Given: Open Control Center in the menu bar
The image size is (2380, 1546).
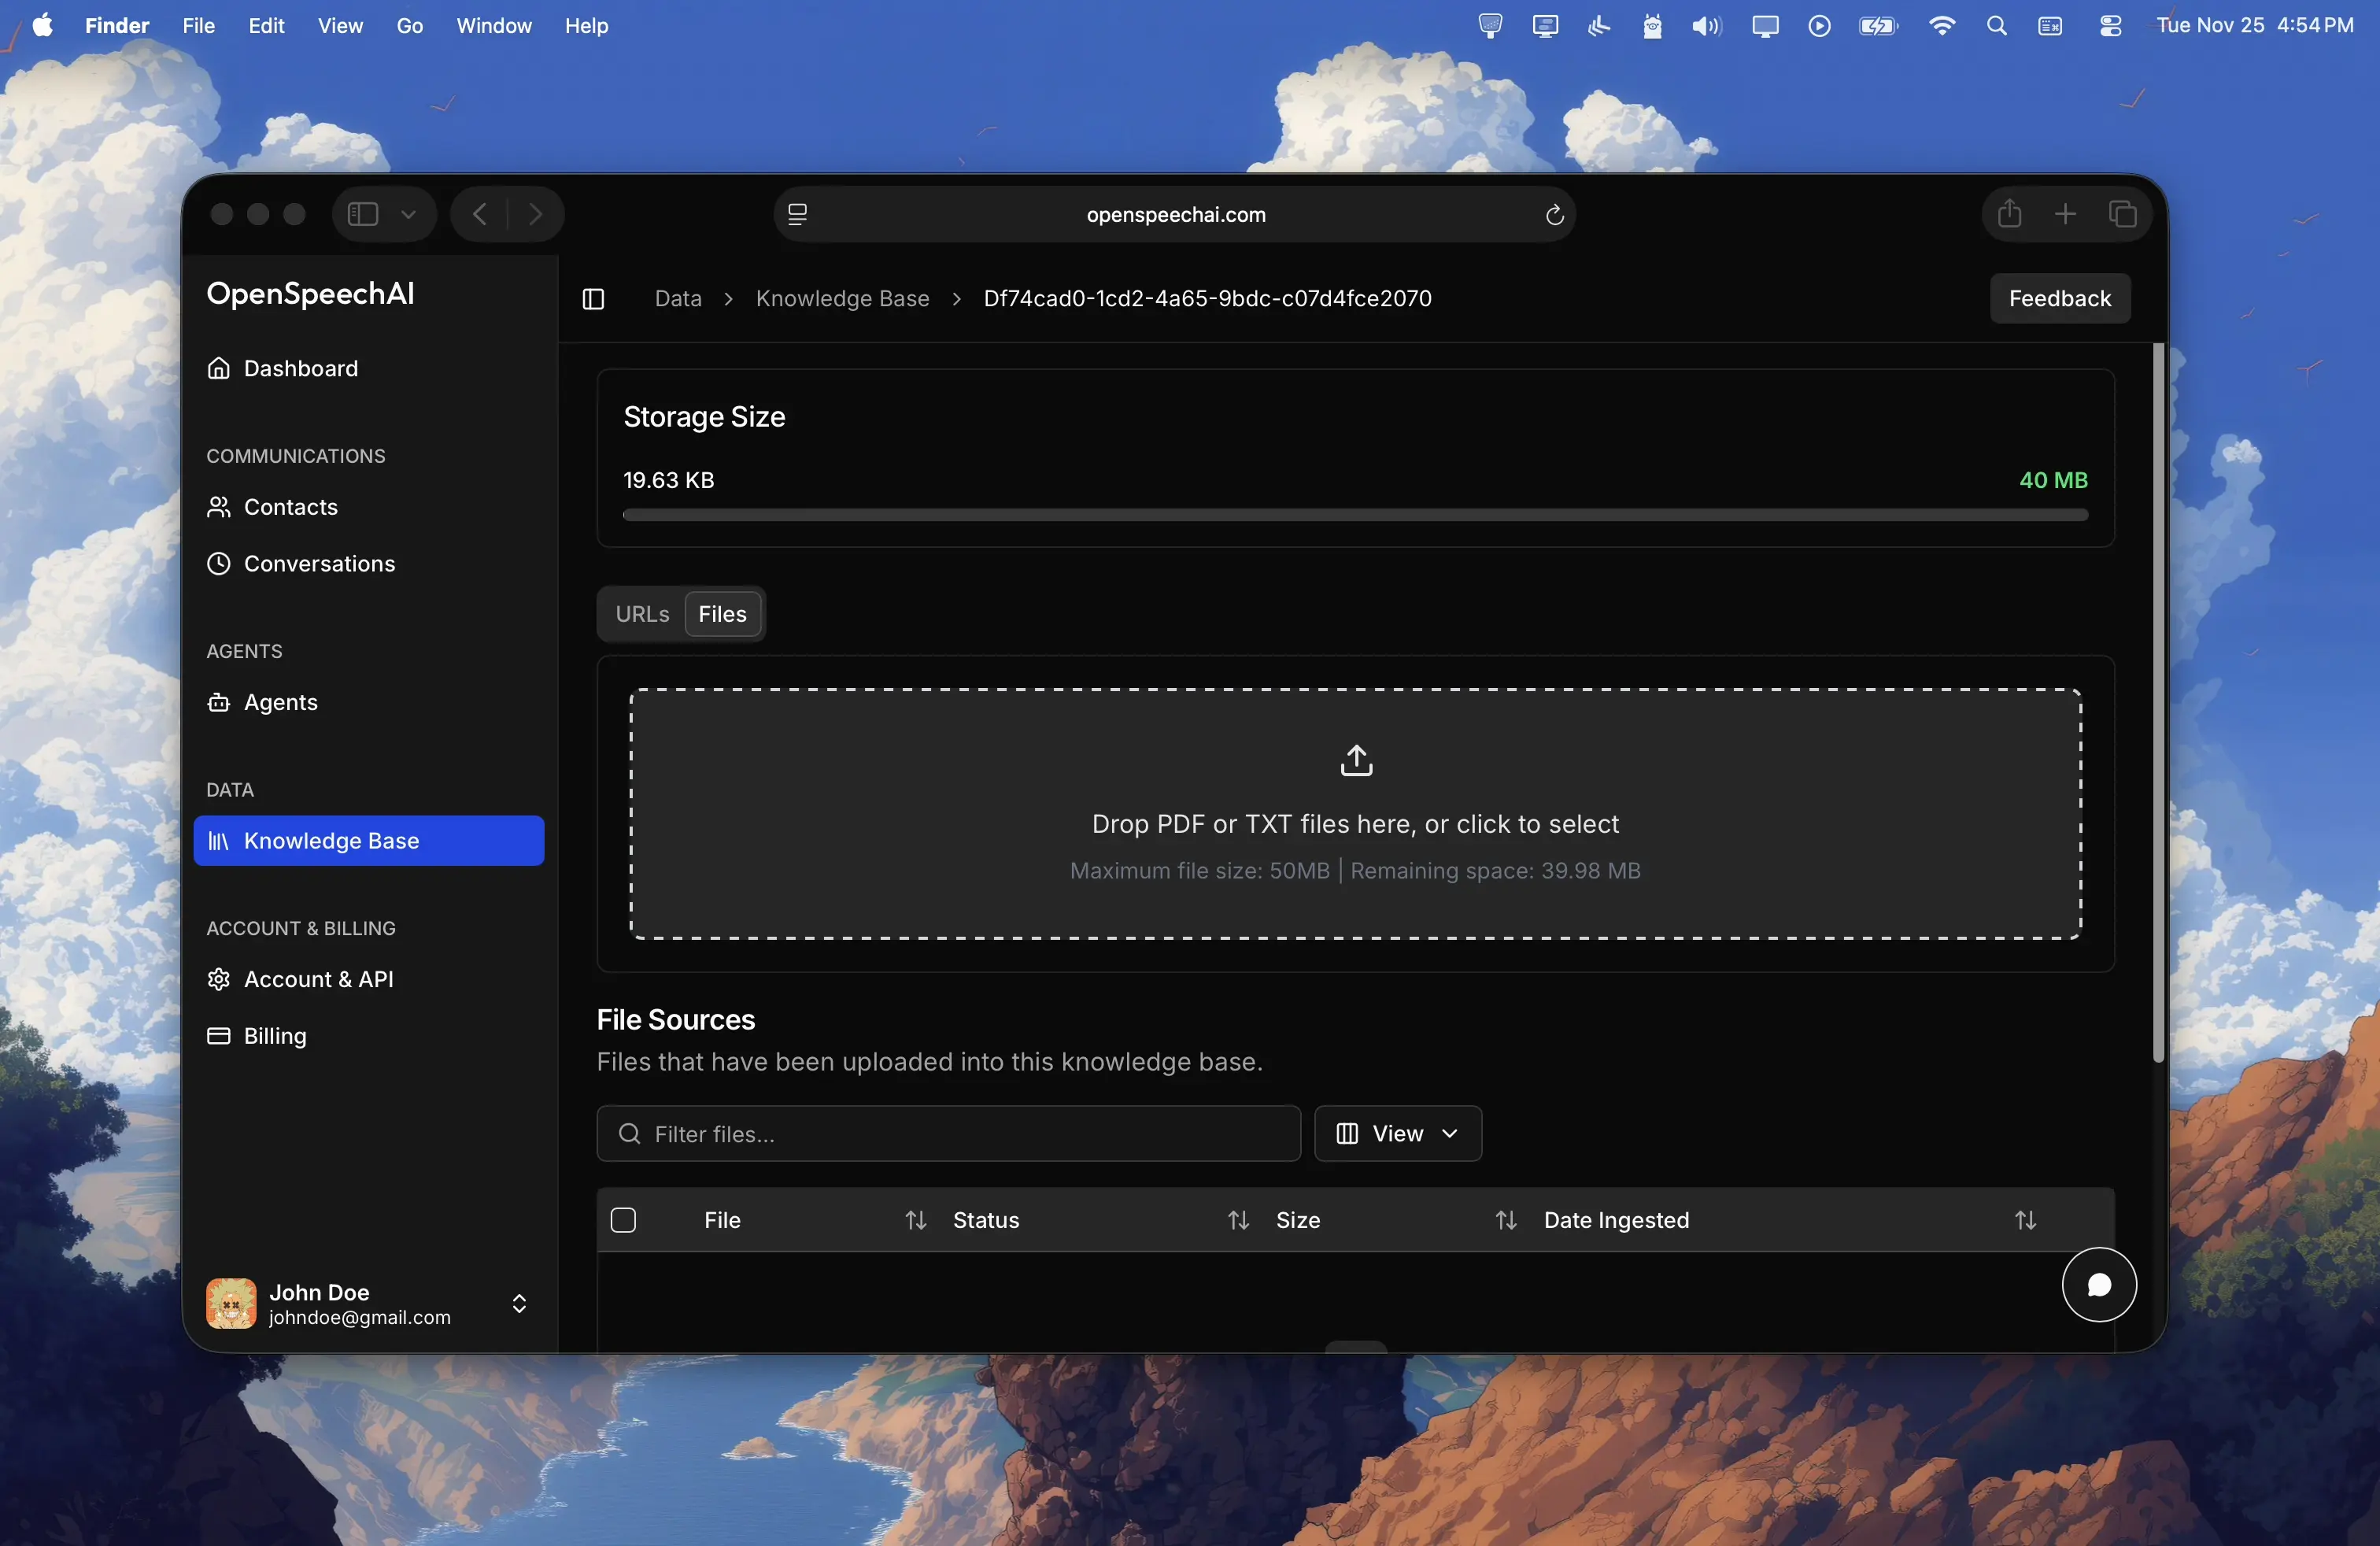Looking at the screenshot, I should tap(2110, 26).
